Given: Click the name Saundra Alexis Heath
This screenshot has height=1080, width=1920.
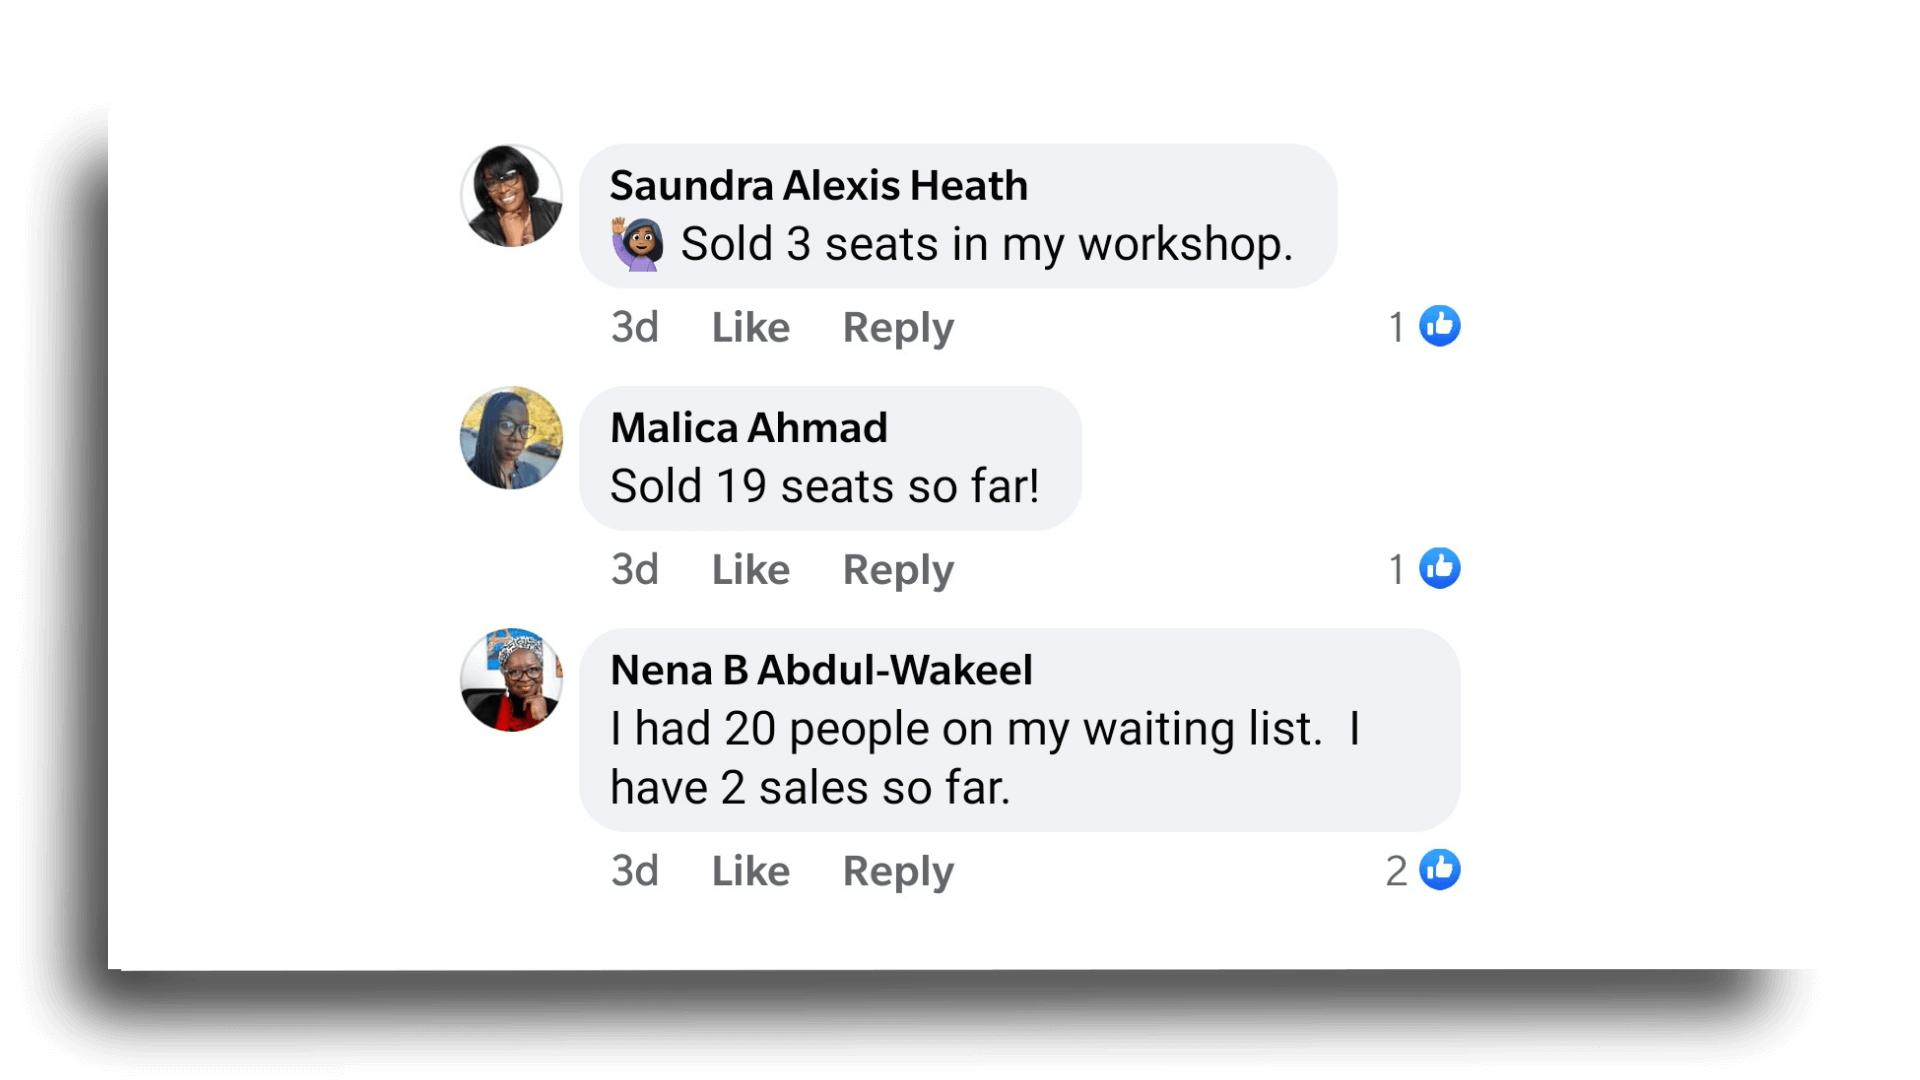Looking at the screenshot, I should pos(819,186).
